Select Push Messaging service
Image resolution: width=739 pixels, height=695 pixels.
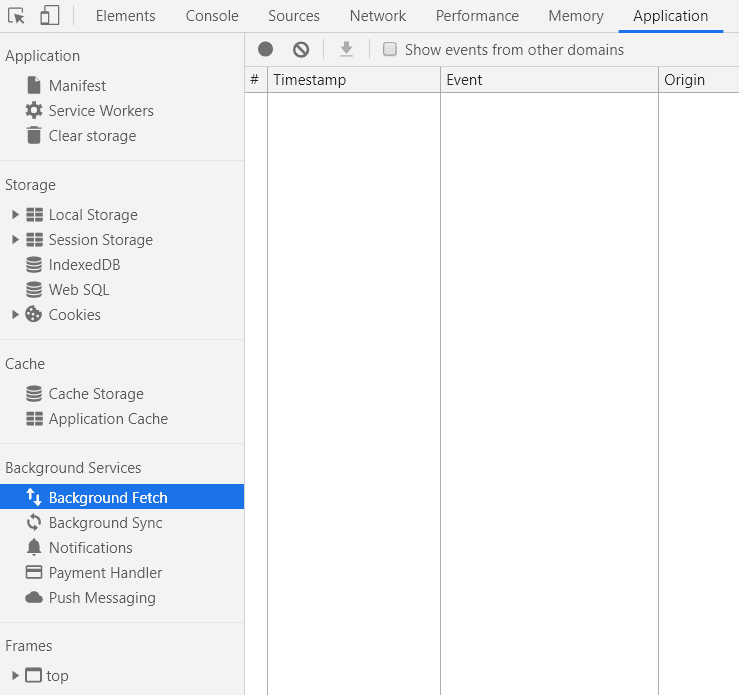102,597
